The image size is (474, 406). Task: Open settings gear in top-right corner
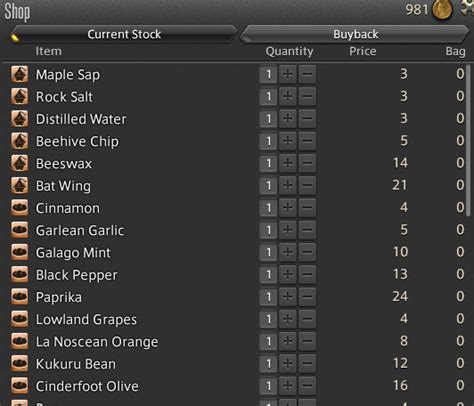(467, 7)
